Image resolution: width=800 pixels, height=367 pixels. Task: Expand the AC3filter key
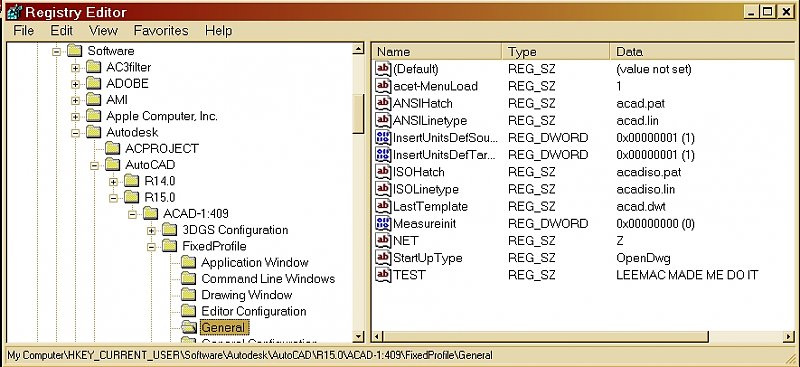pos(76,67)
